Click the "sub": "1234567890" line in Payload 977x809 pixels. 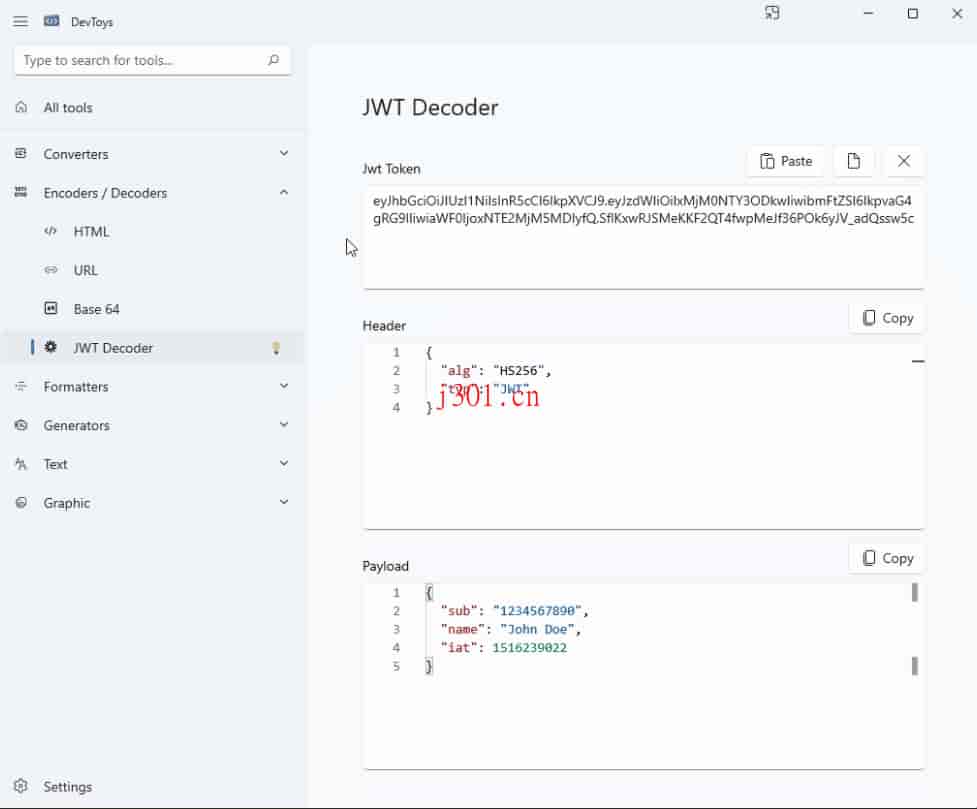tap(515, 610)
